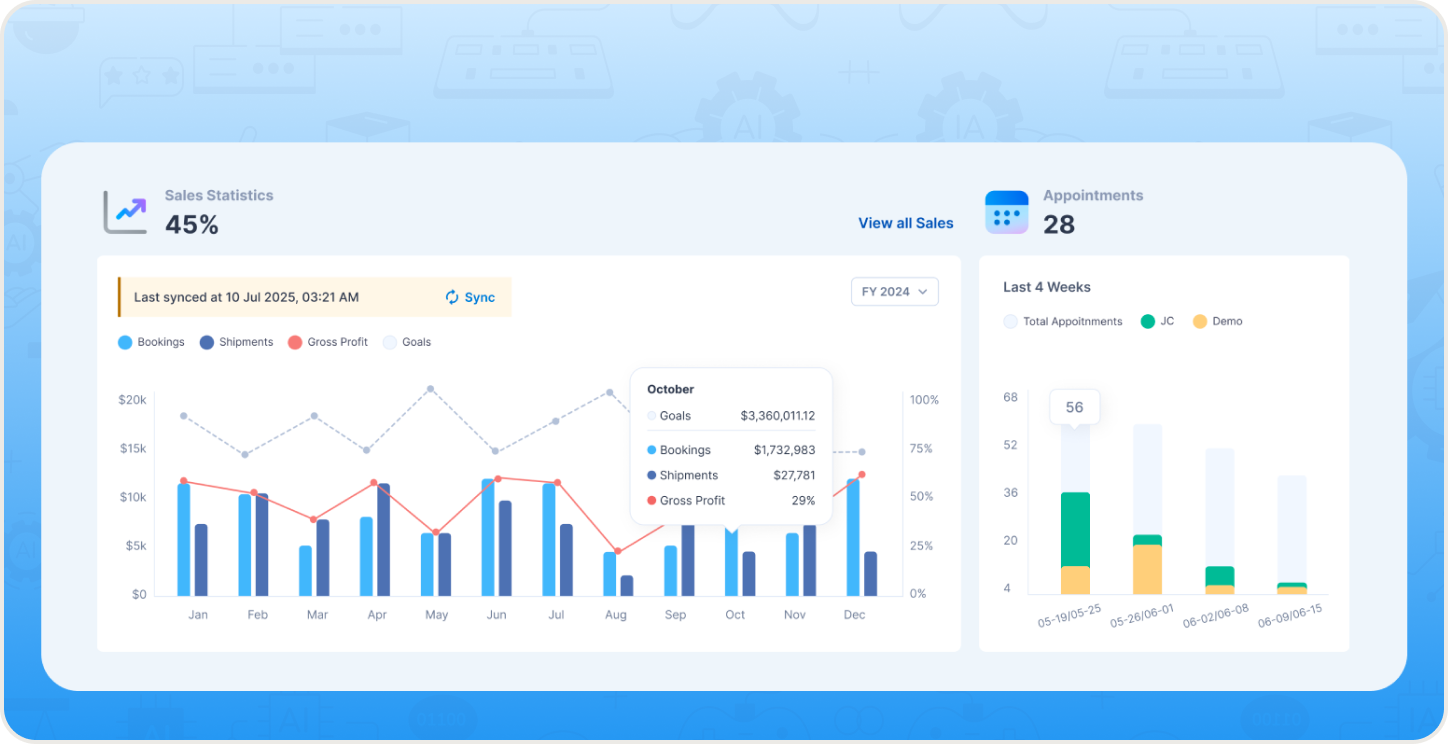Click the circular sync arrows icon
This screenshot has width=1448, height=744.
click(452, 297)
